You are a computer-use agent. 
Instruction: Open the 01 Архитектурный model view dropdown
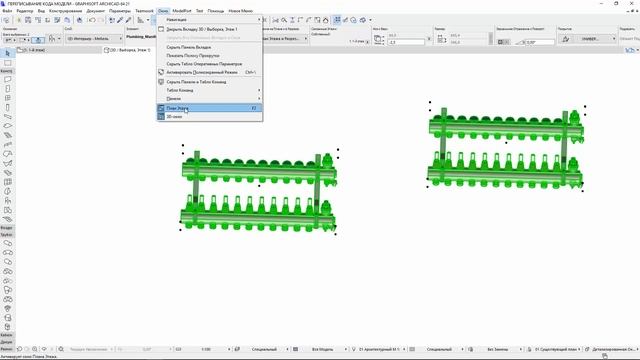point(378,349)
